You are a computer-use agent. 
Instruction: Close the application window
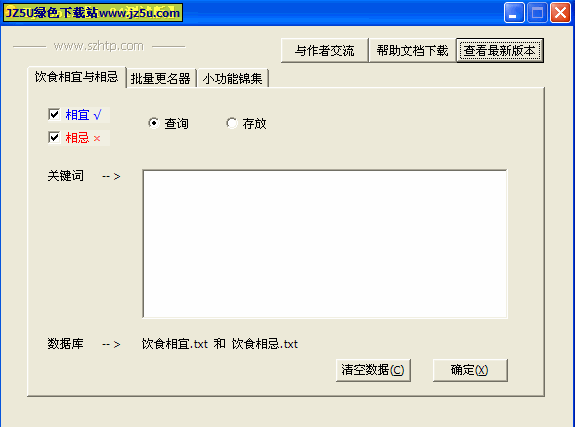560,13
